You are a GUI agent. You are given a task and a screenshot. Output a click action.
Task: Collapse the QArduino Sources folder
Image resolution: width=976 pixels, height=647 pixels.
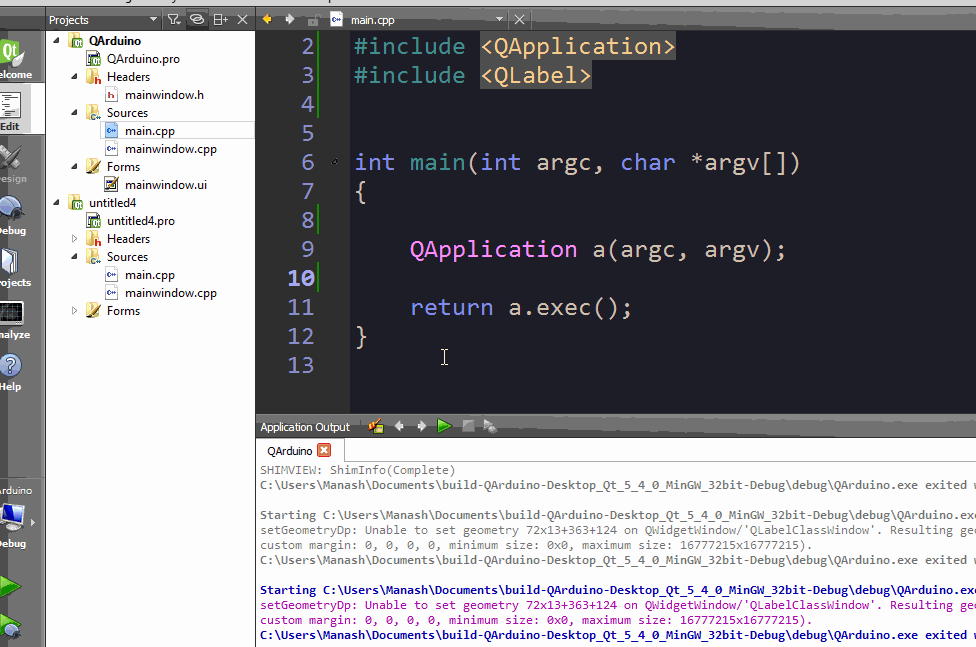pyautogui.click(x=74, y=113)
